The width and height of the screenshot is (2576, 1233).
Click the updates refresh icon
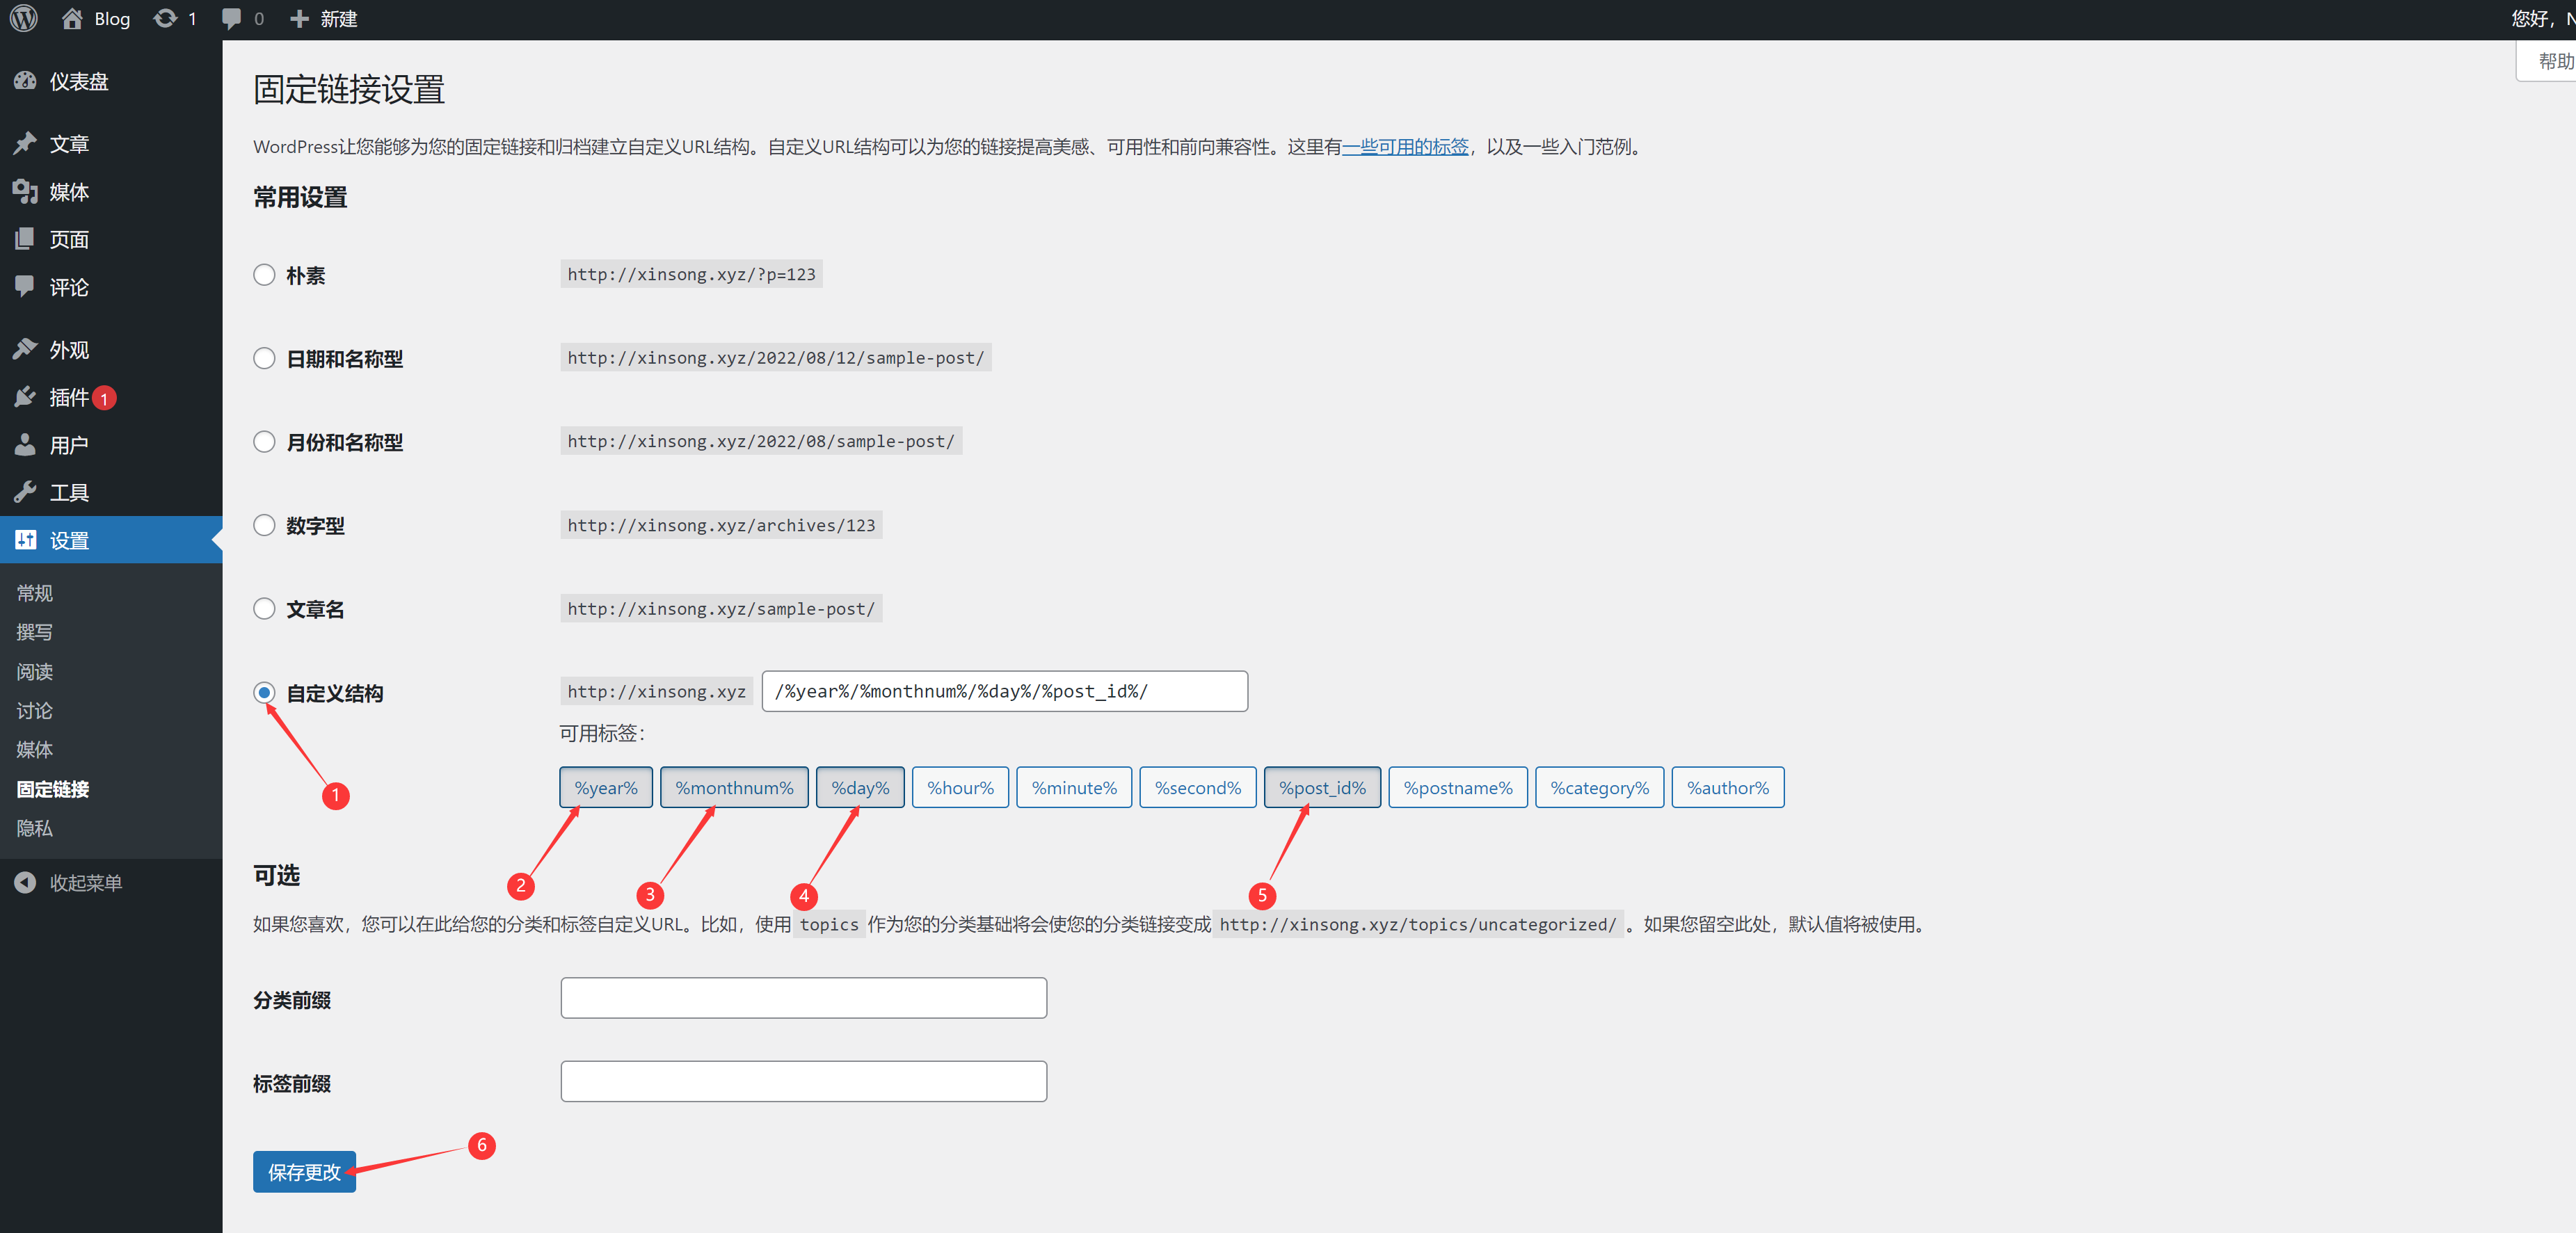[x=165, y=19]
